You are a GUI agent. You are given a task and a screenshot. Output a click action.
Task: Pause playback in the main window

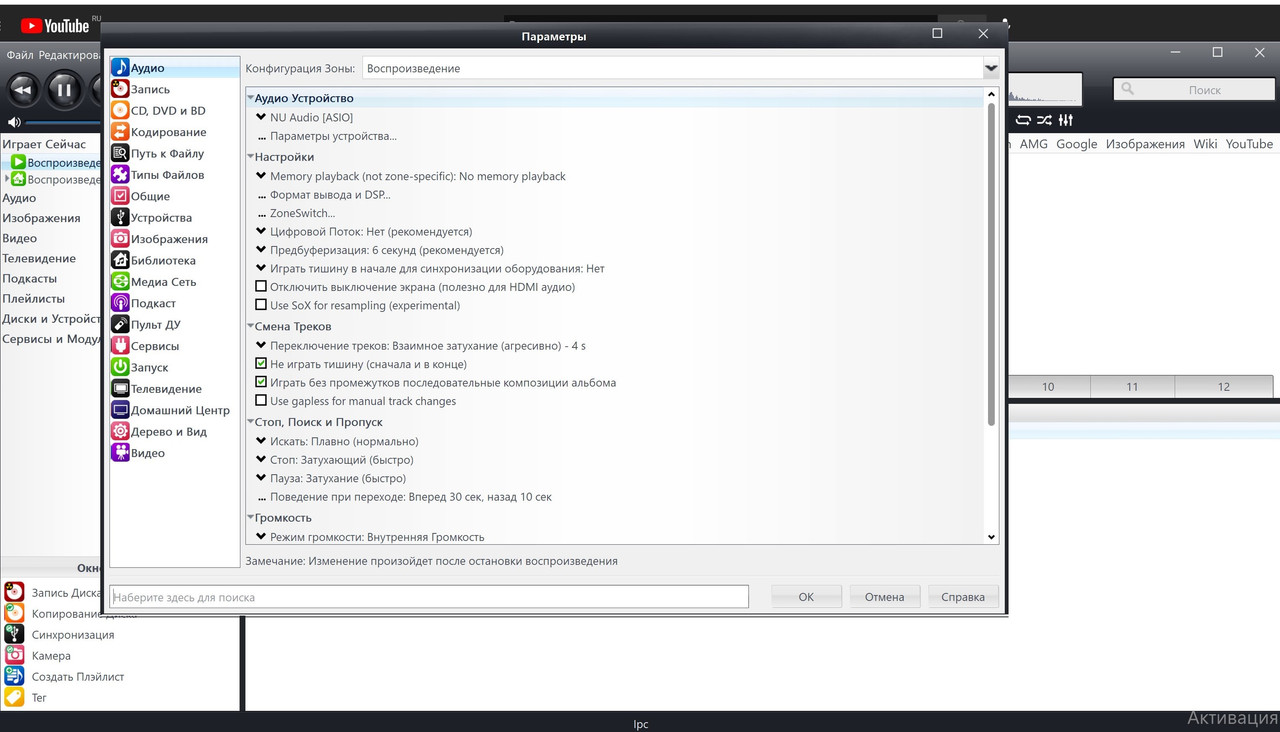click(x=64, y=90)
